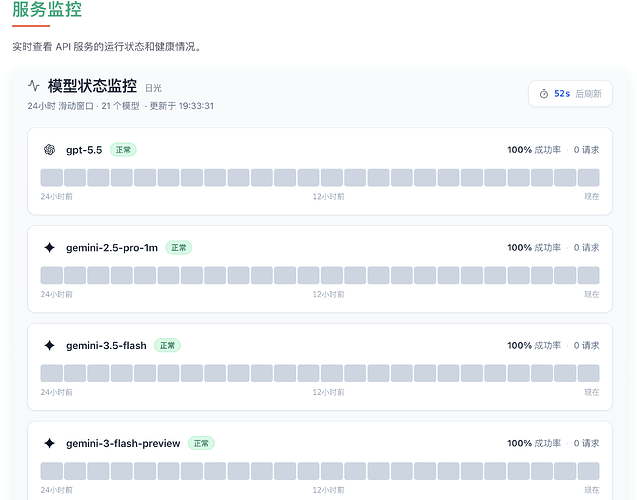Screen dimensions: 637x500
Task: Click the 更新于 19:33:31 timestamp
Action: 181,106
